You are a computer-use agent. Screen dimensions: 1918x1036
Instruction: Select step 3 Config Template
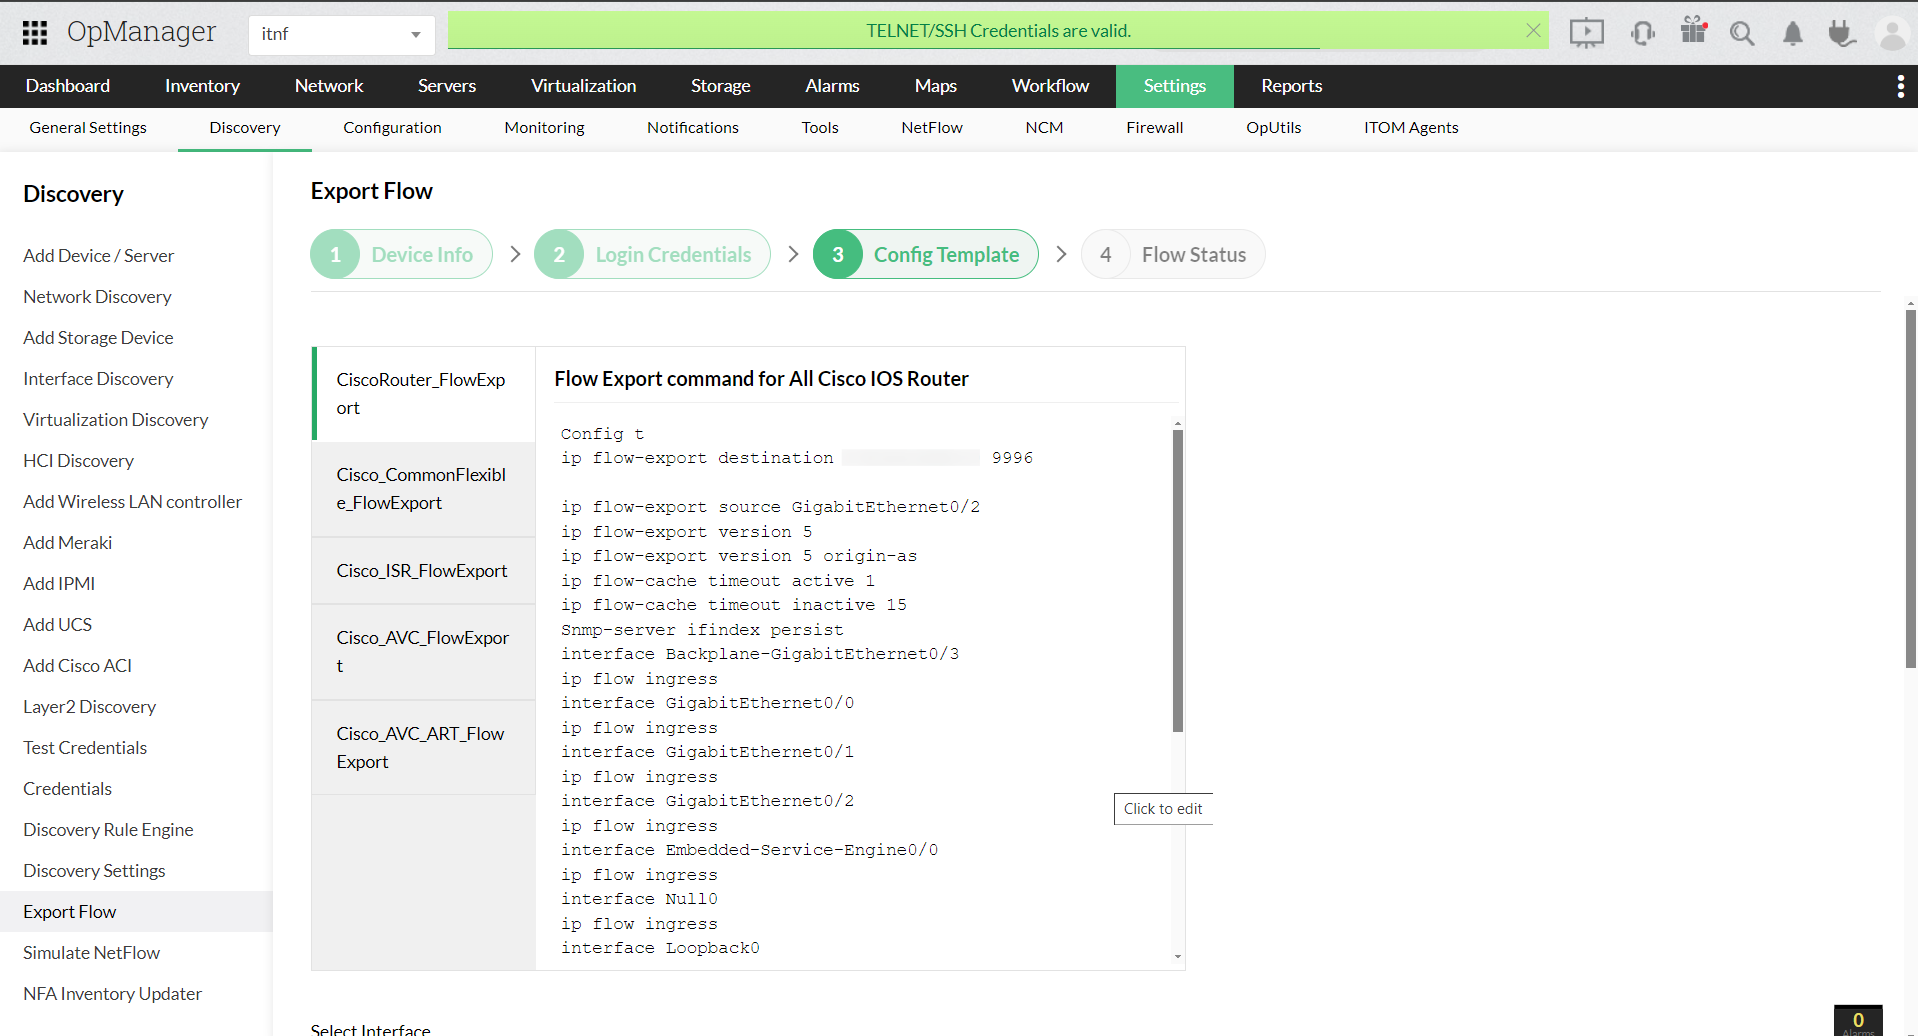coord(925,255)
